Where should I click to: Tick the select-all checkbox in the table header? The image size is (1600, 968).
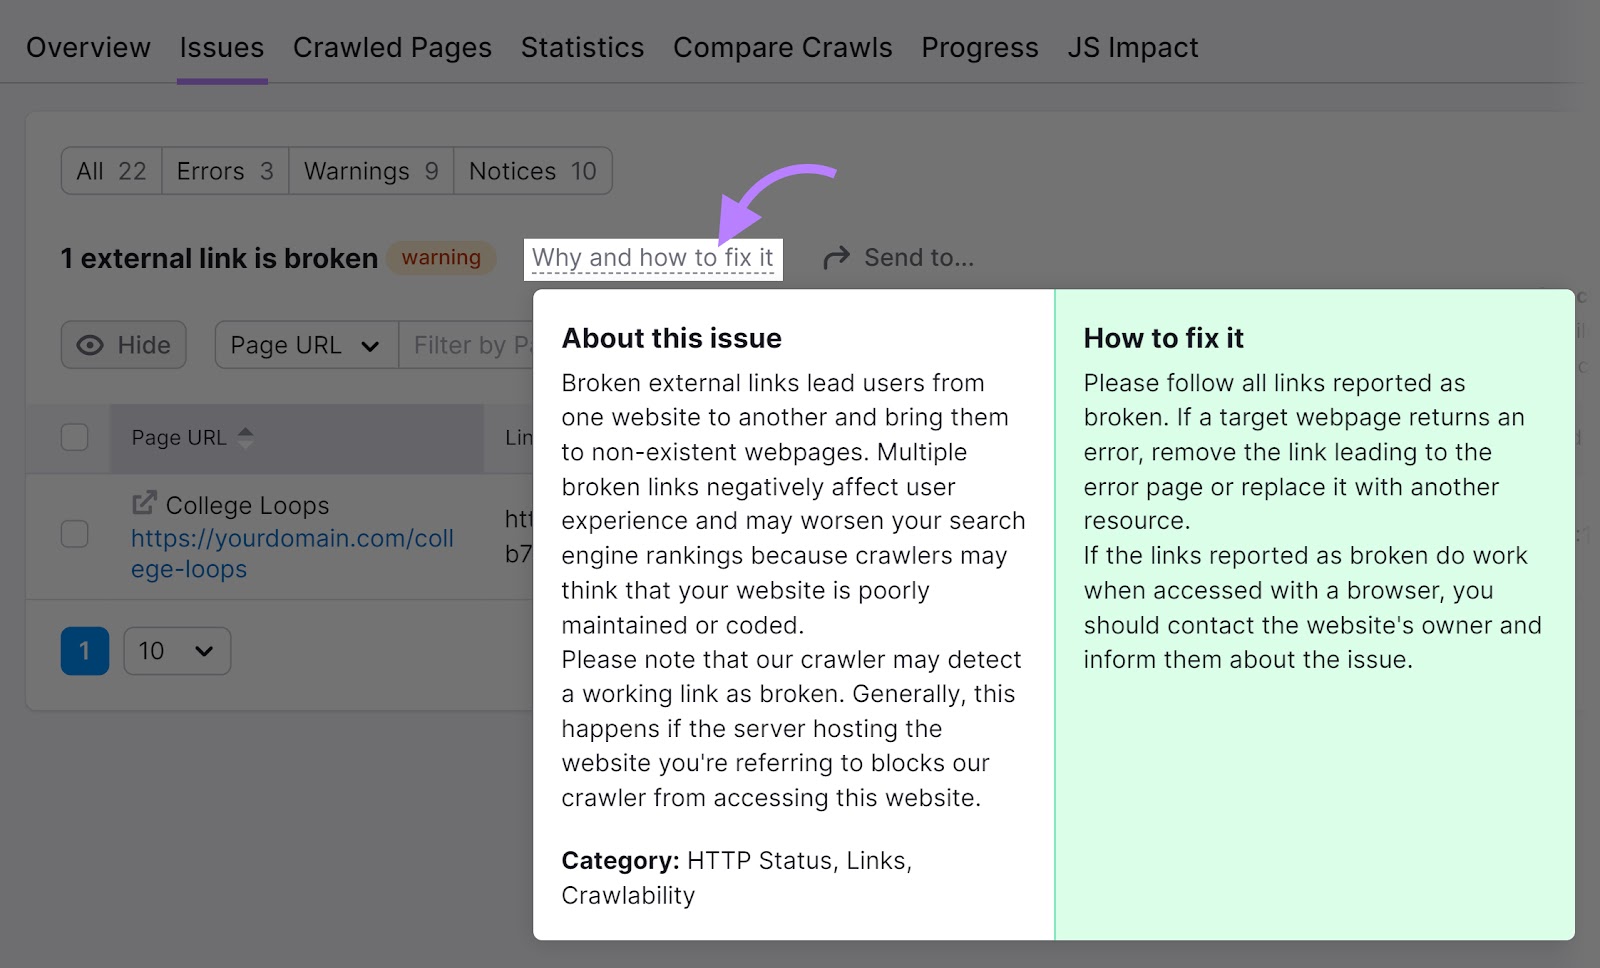coord(74,437)
